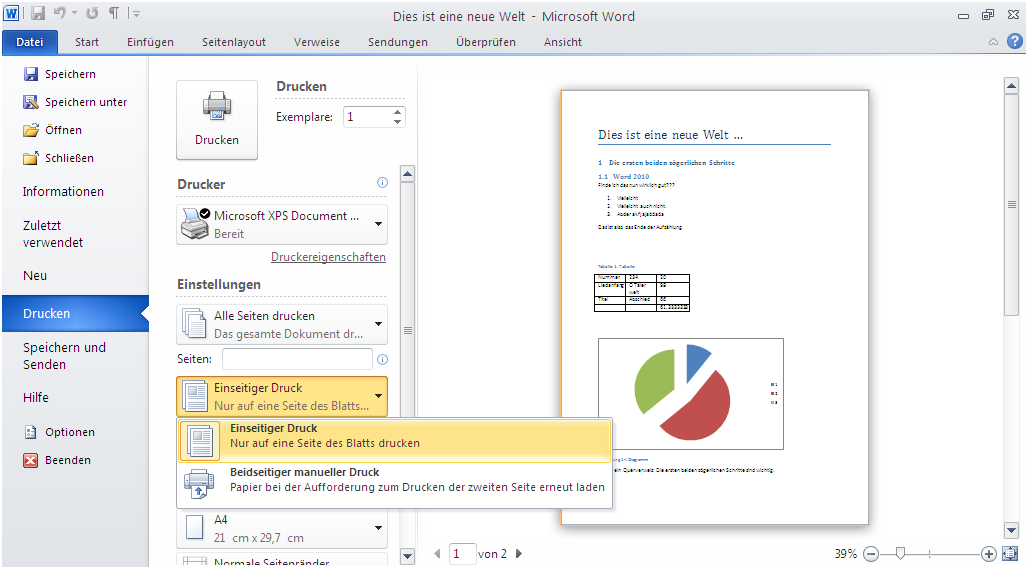Switch to the Einfügen ribbon tab
Viewport: 1028px width, 567px height.
[150, 42]
